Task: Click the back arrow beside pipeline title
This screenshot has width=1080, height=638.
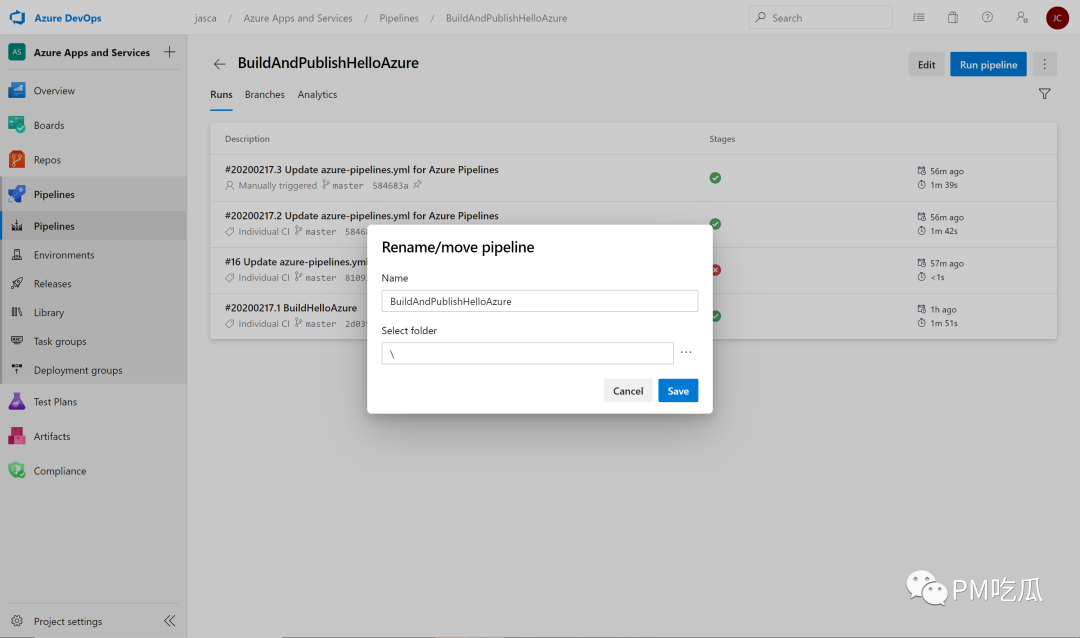Action: click(219, 64)
